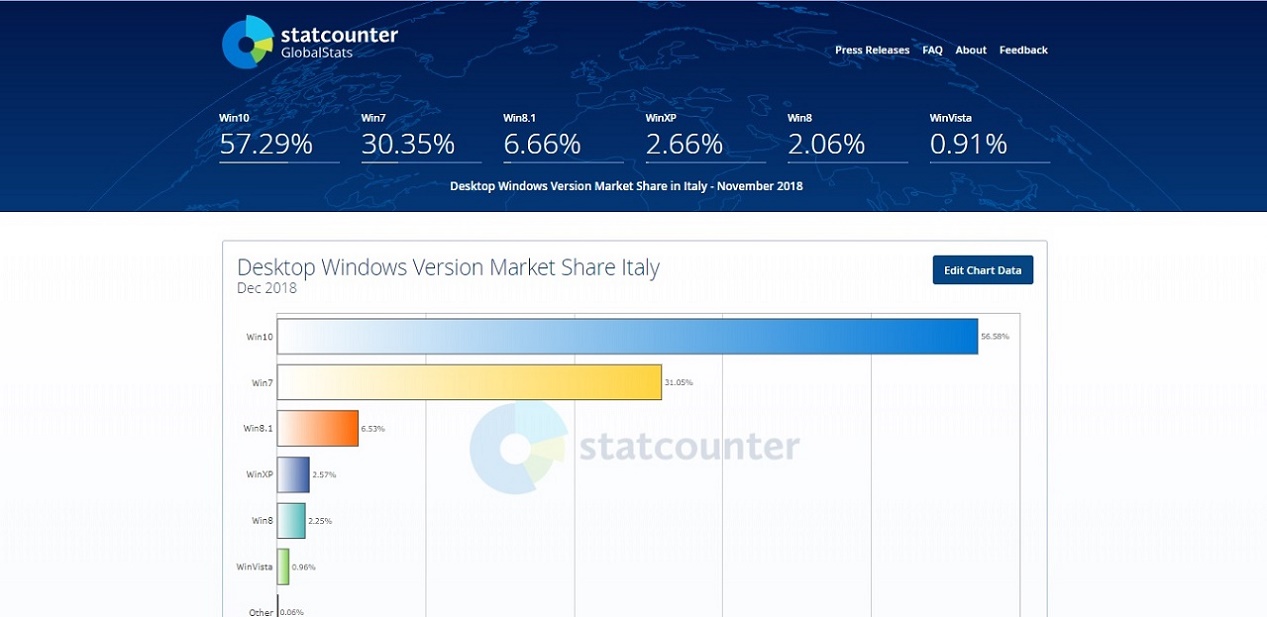Click the 0.96% value label
Image resolution: width=1267 pixels, height=617 pixels.
pyautogui.click(x=303, y=567)
